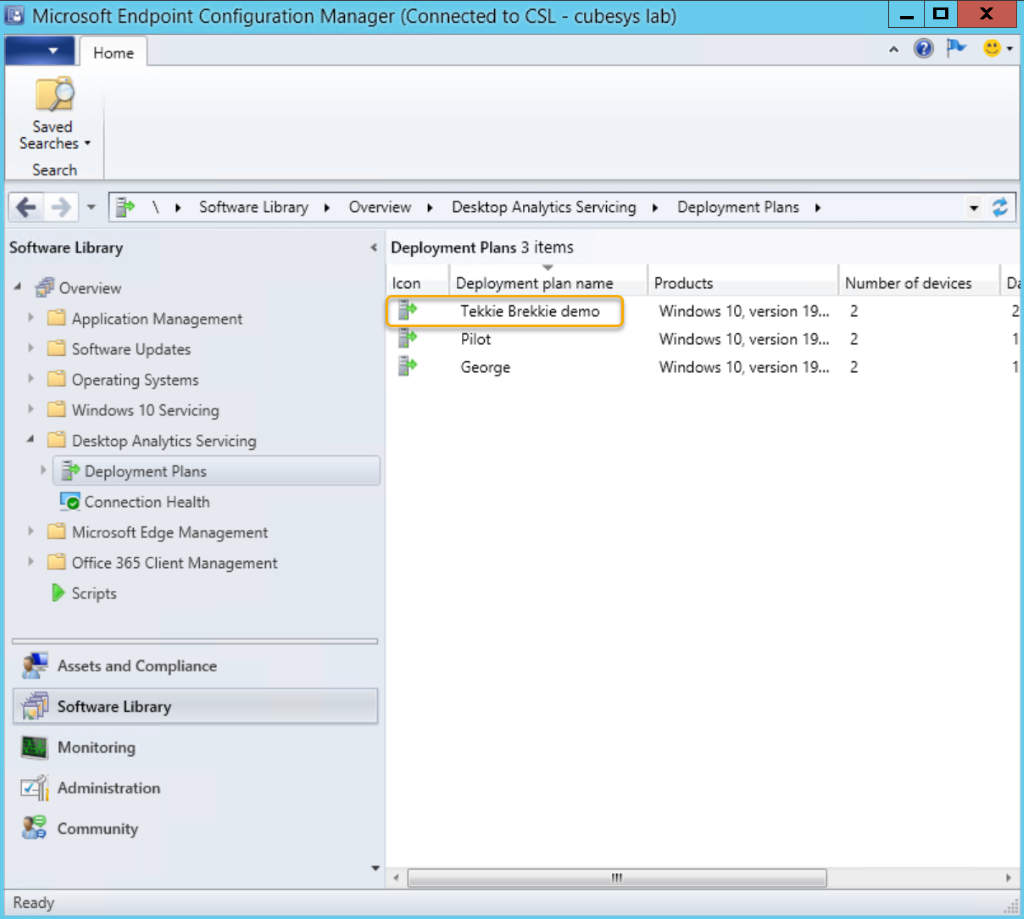Click the horizontal scrollbar in list
1024x919 pixels.
point(616,877)
